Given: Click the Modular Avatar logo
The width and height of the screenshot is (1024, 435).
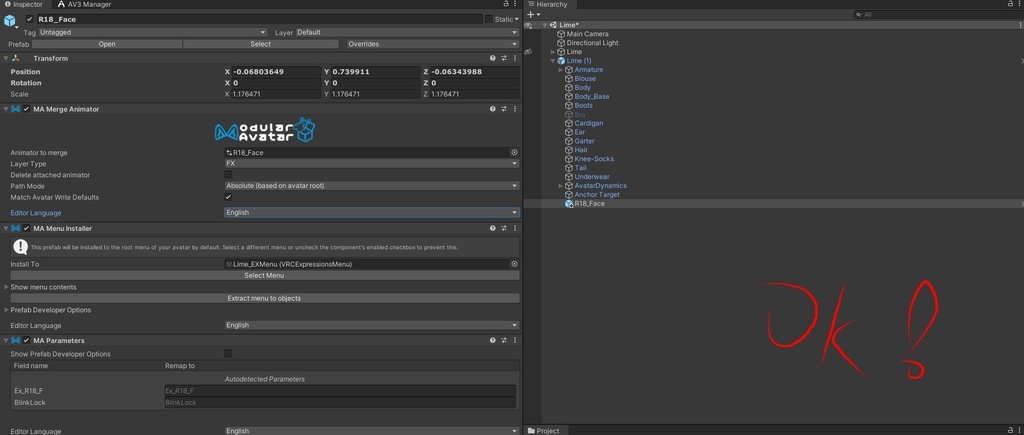Looking at the screenshot, I should (x=265, y=130).
